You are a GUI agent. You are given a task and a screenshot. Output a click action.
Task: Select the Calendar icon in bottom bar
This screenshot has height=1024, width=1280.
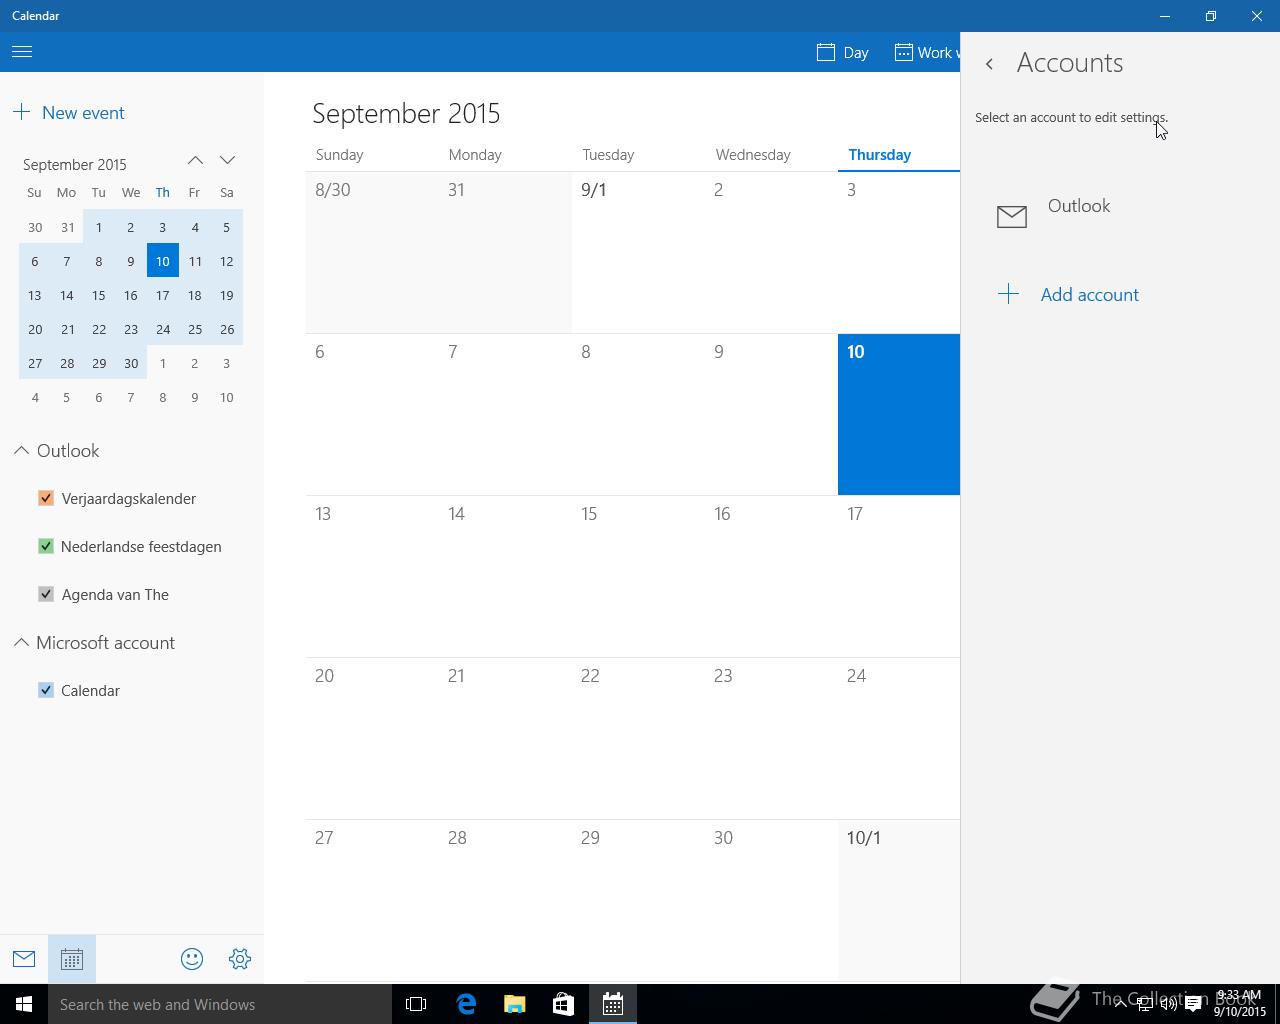(72, 959)
